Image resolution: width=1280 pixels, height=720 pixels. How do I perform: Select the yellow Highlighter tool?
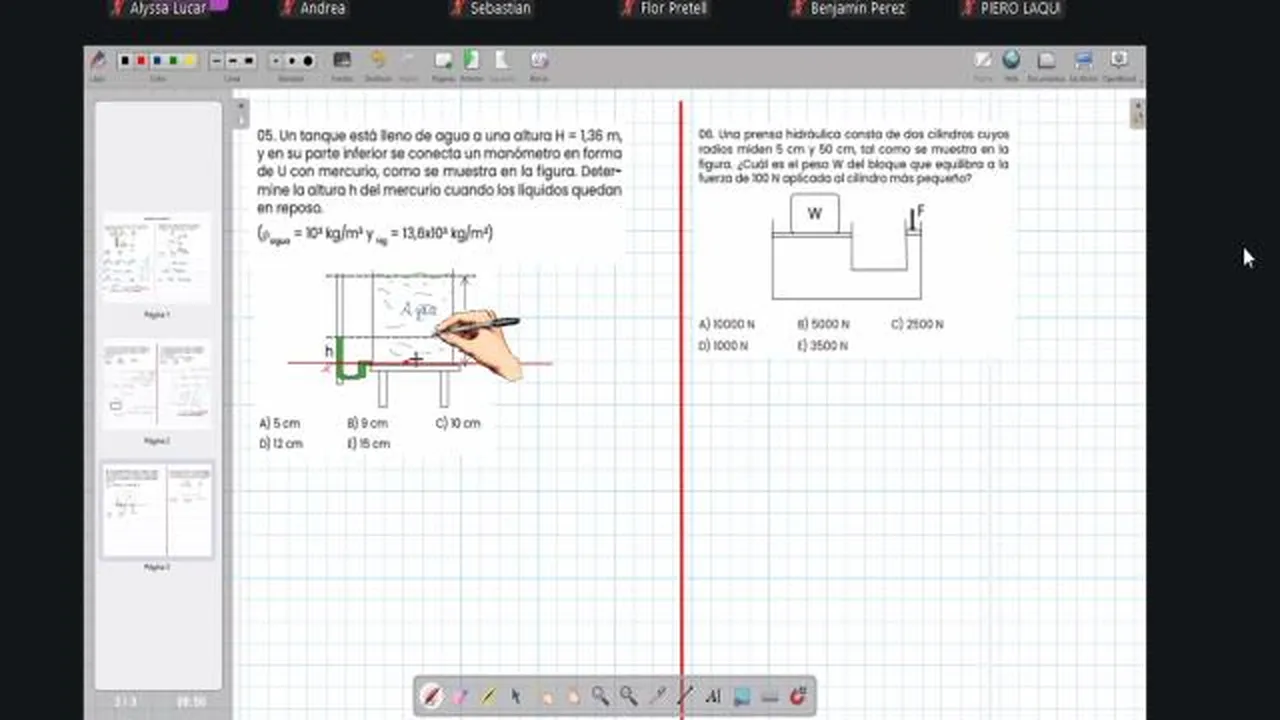tap(488, 696)
